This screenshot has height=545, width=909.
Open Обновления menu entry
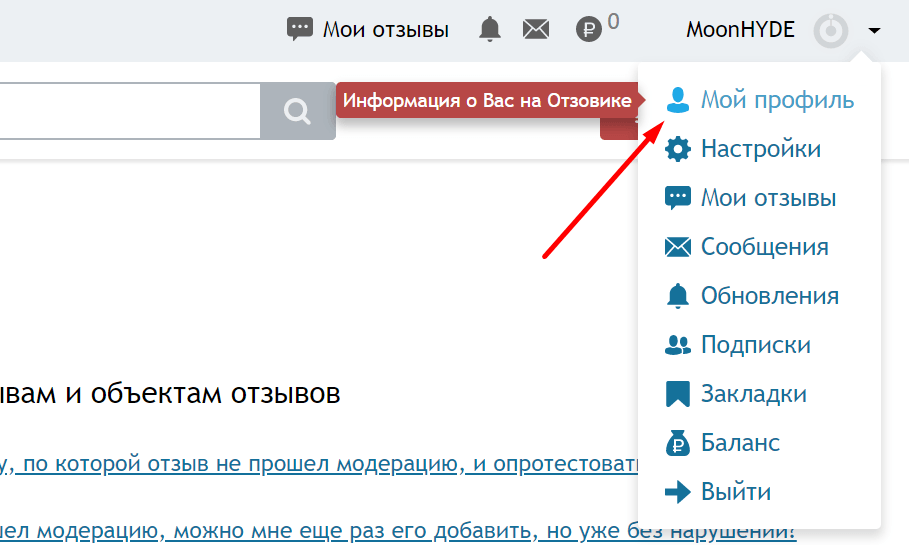pyautogui.click(x=752, y=296)
